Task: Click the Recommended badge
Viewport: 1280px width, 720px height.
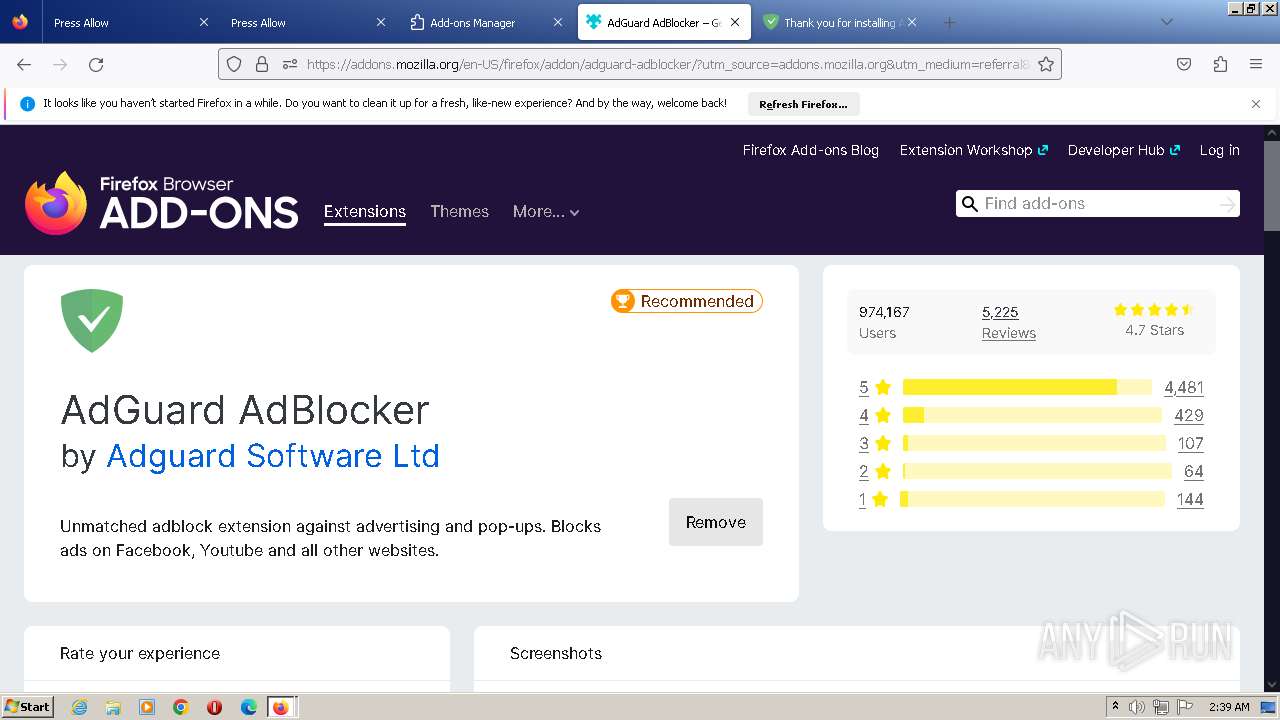Action: 687,301
